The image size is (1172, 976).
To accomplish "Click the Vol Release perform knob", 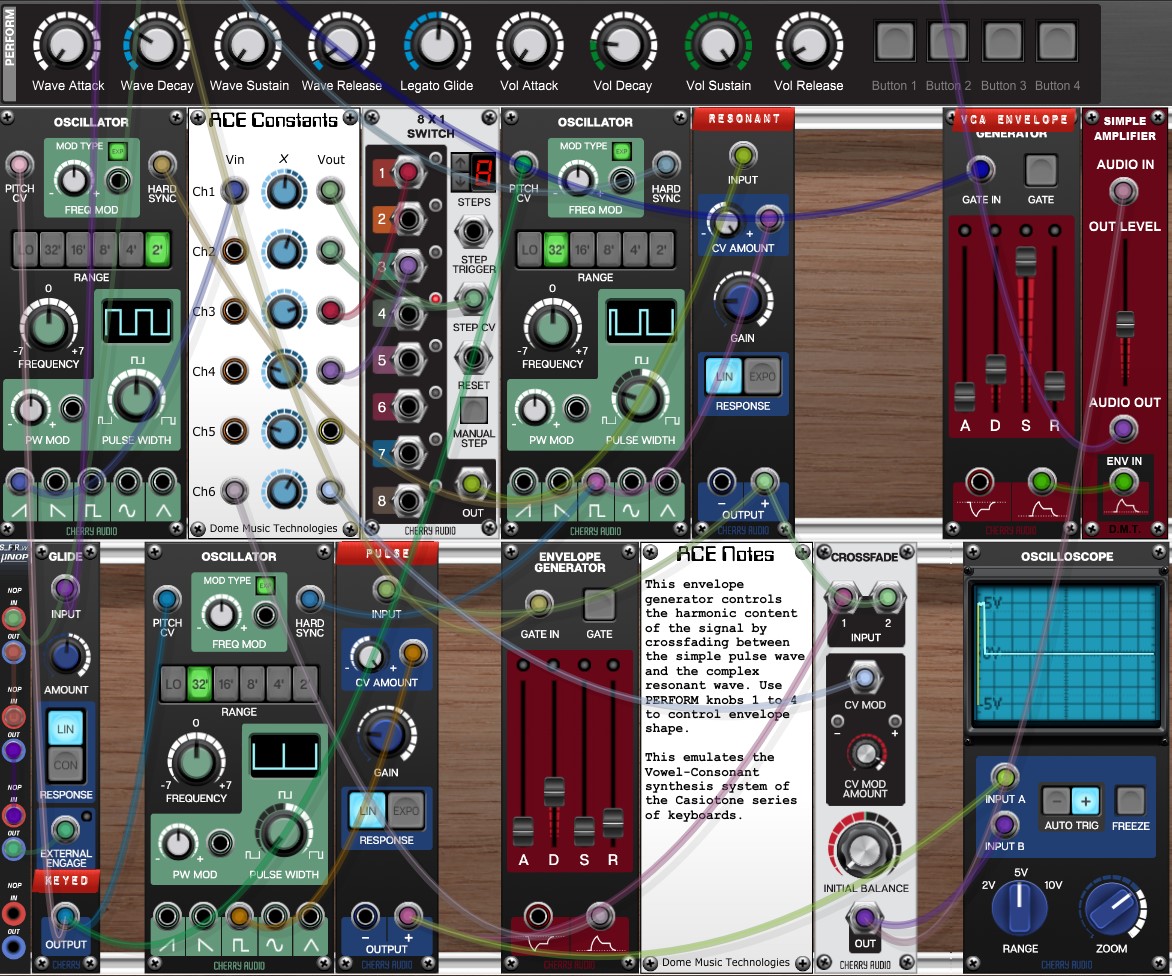I will [809, 45].
